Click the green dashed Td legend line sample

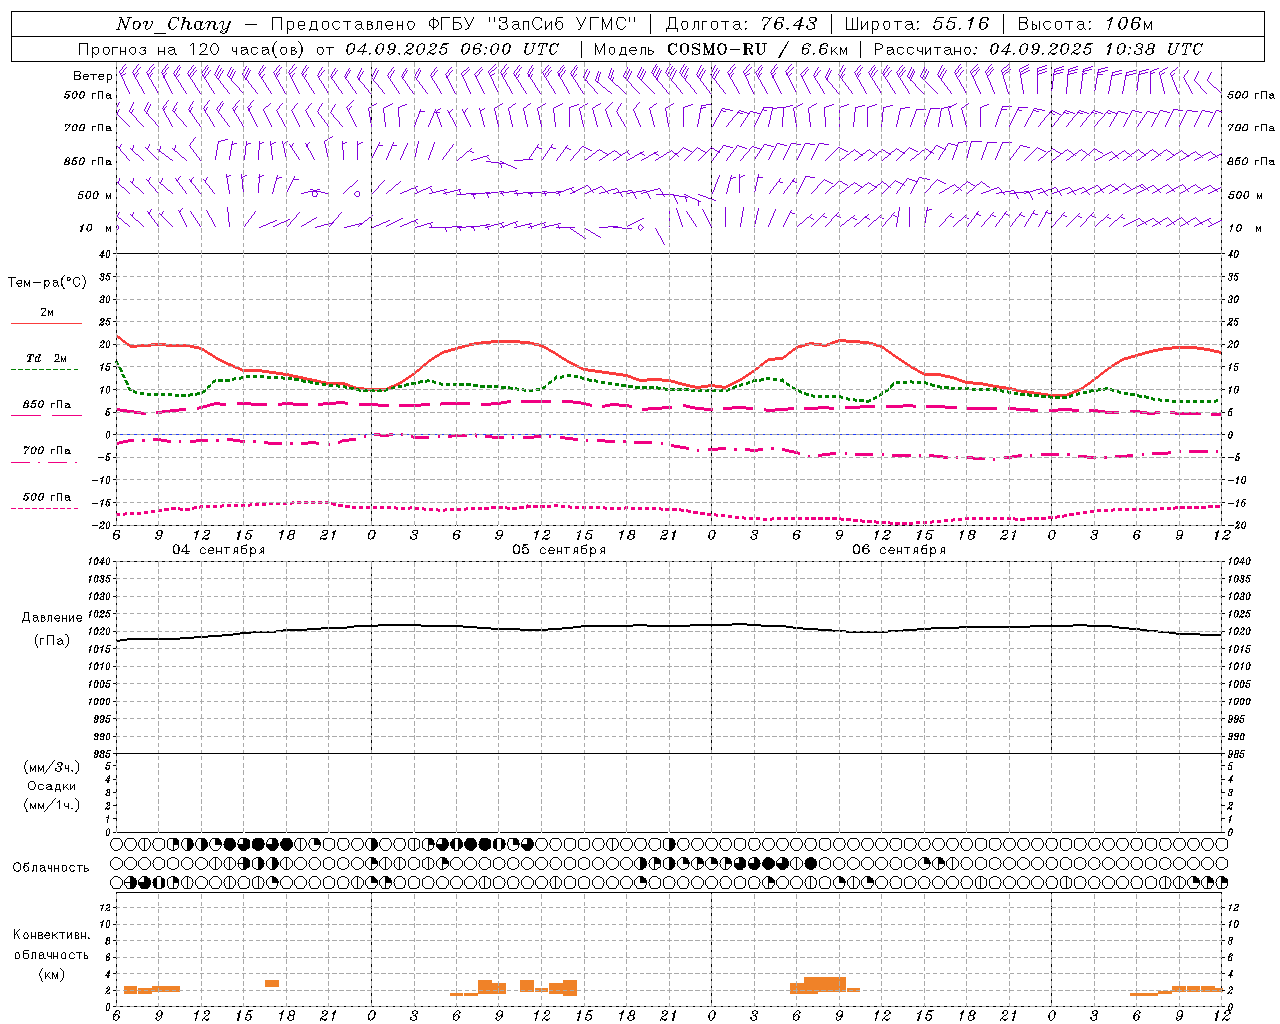tap(44, 370)
